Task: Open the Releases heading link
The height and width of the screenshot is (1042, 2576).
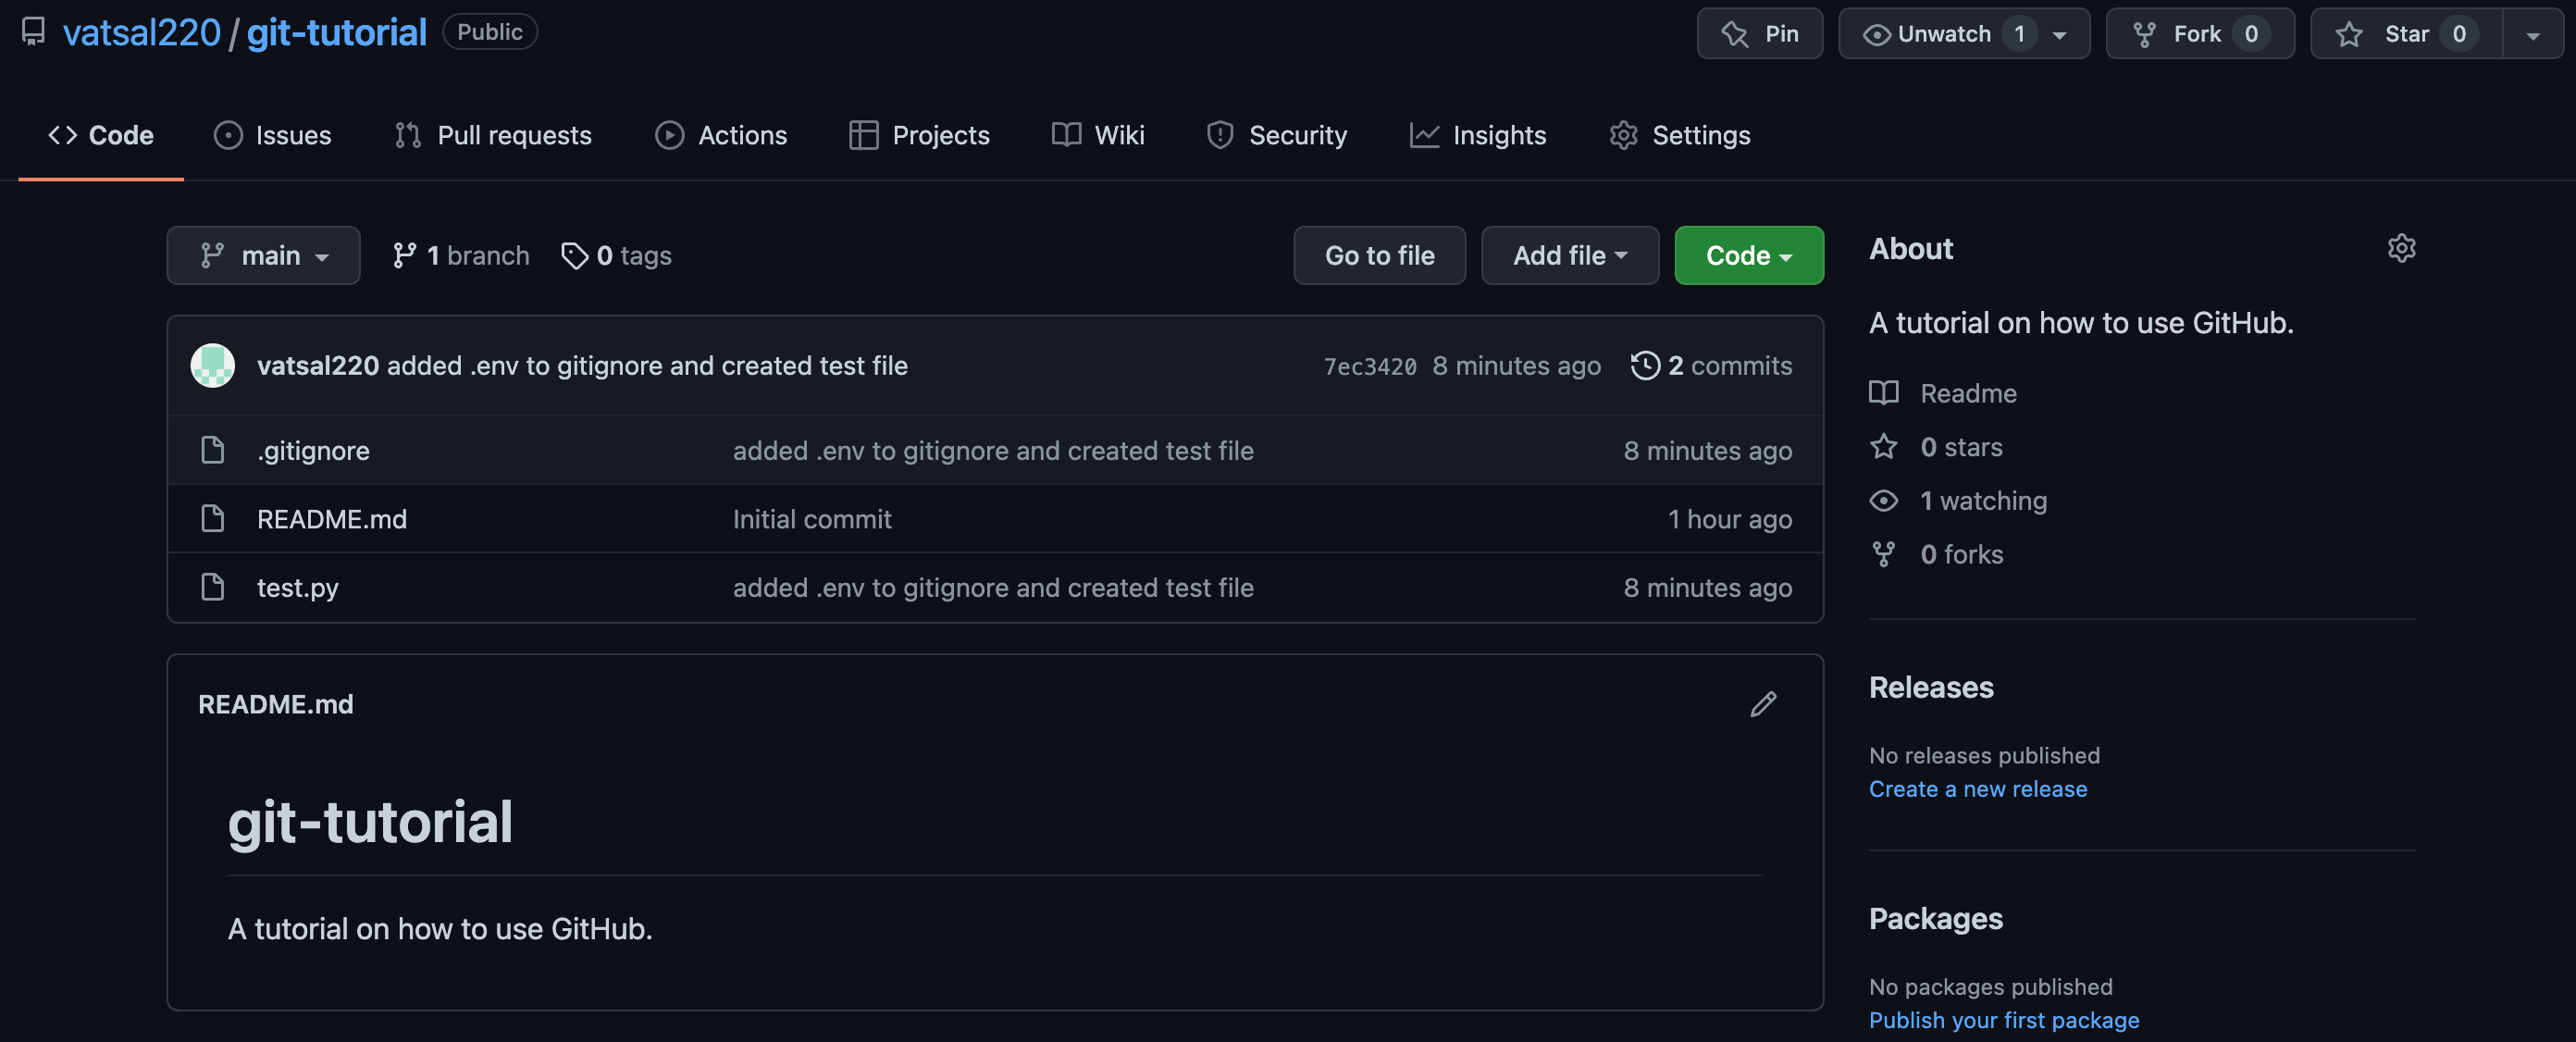Action: pyautogui.click(x=1930, y=687)
